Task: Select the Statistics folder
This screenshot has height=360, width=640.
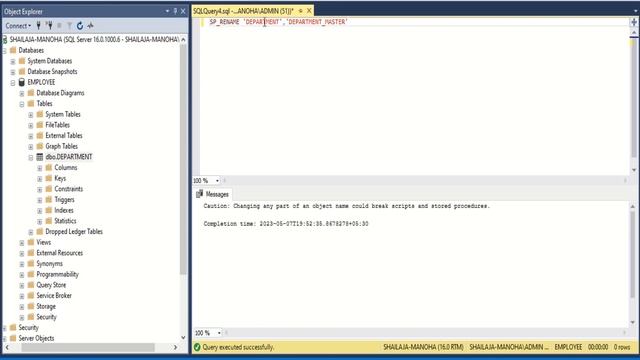Action: tap(65, 221)
